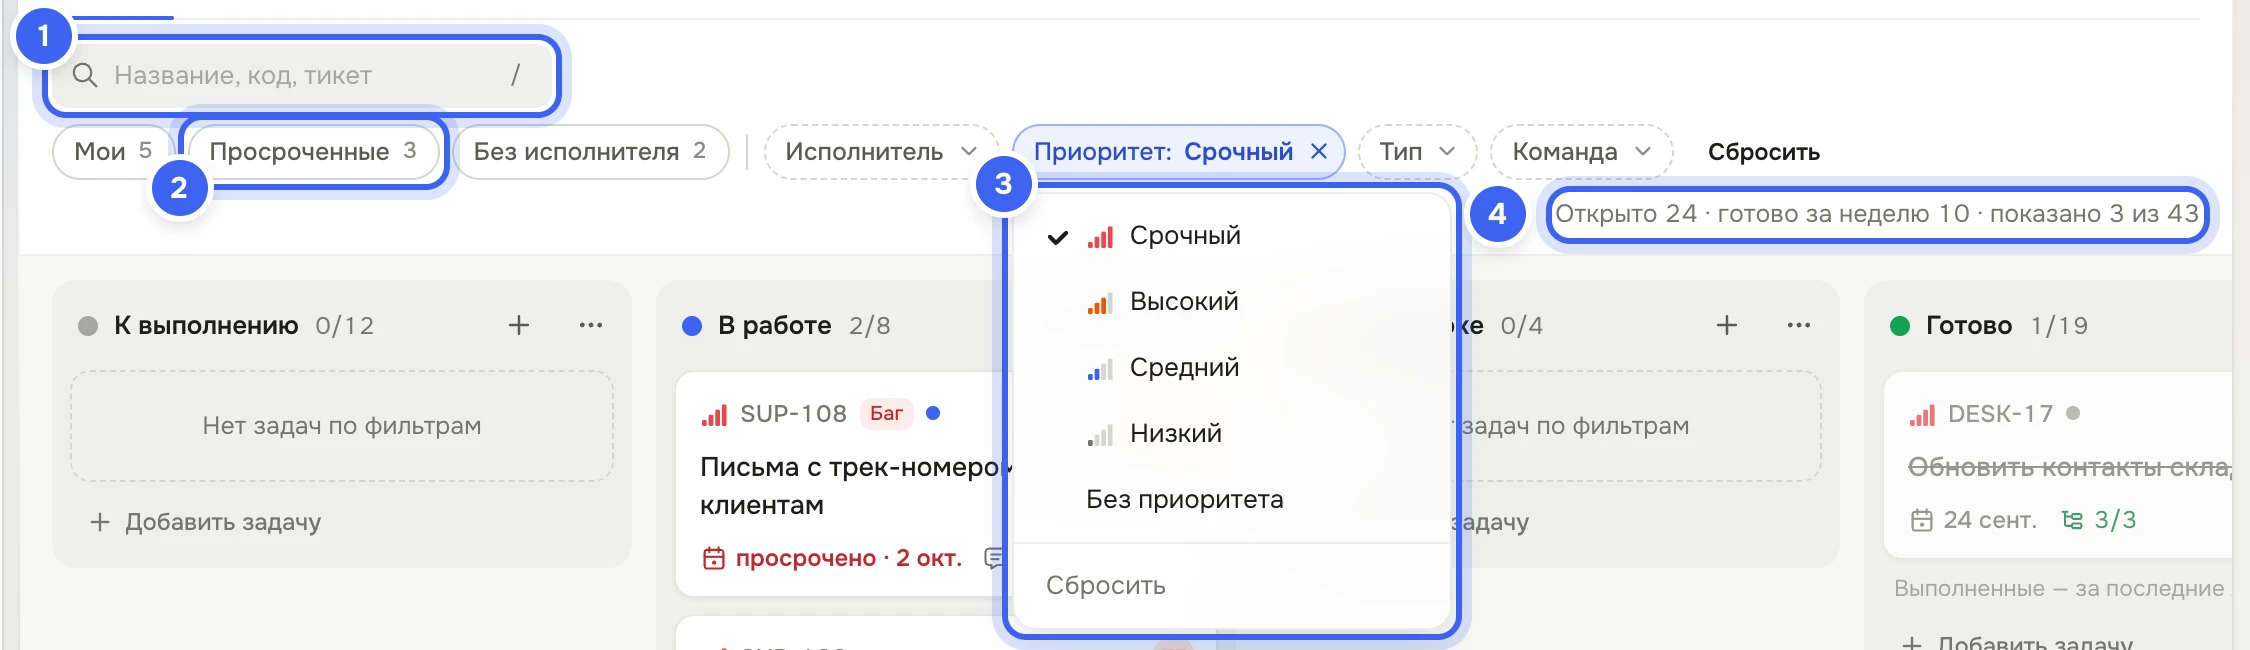Click the "24 сент." date on DESK-17
The height and width of the screenshot is (650, 2250).
tap(1989, 520)
